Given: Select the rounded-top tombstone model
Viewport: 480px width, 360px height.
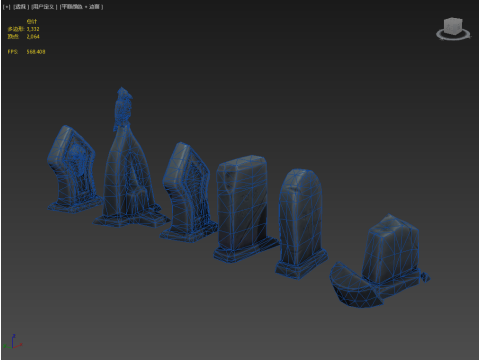Looking at the screenshot, I should pyautogui.click(x=301, y=223).
